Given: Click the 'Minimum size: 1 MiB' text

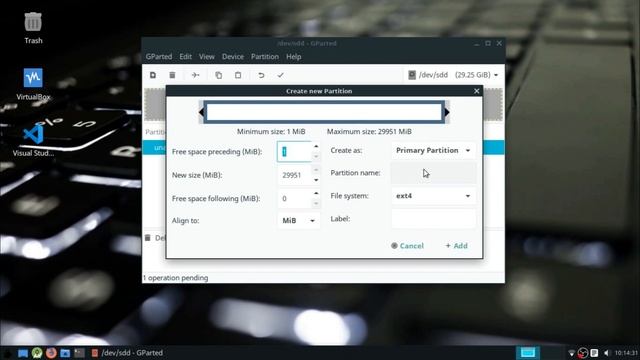Looking at the screenshot, I should pos(271,131).
